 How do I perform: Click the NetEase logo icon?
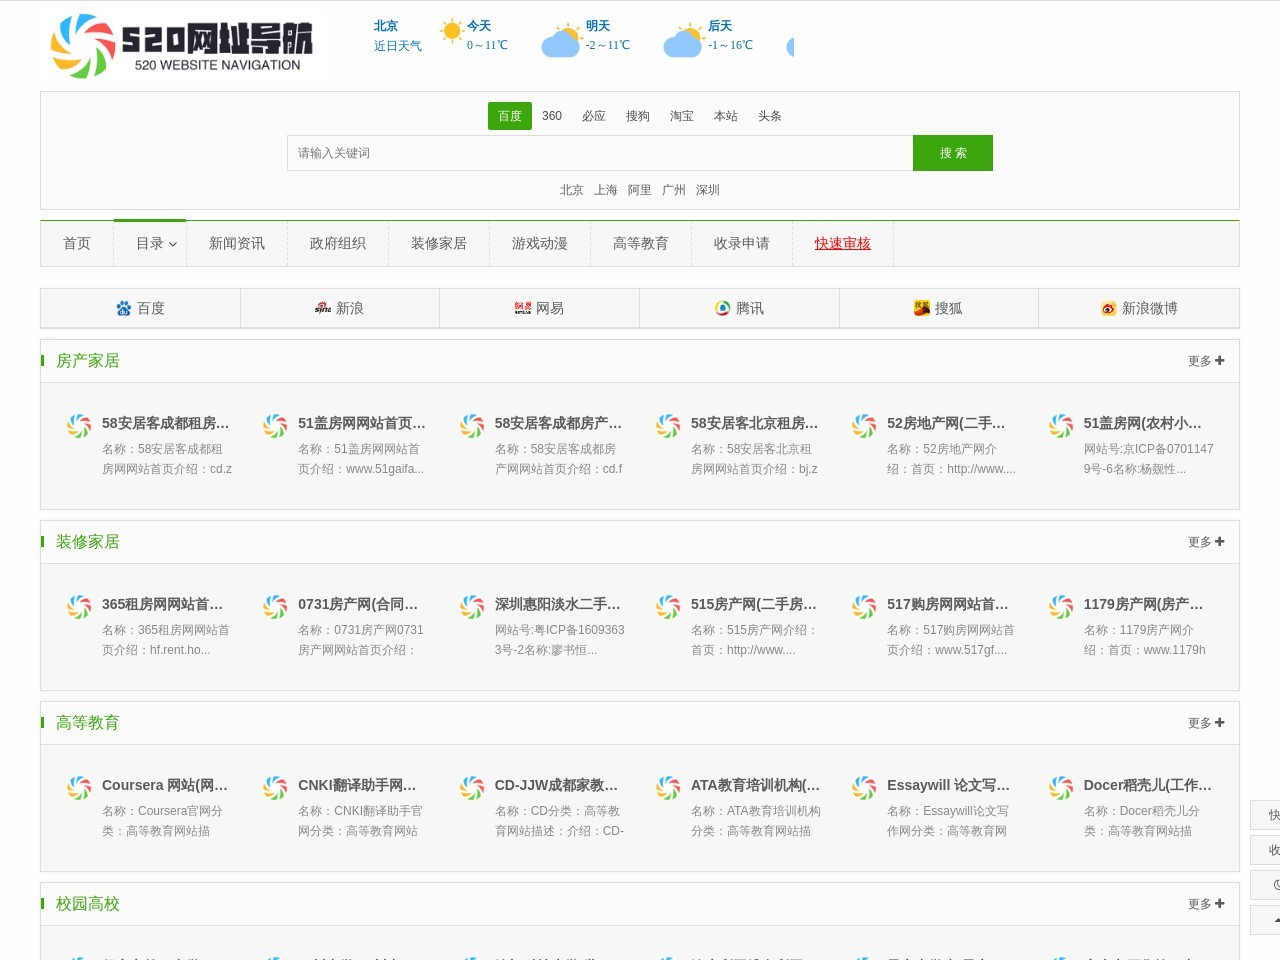coord(523,308)
